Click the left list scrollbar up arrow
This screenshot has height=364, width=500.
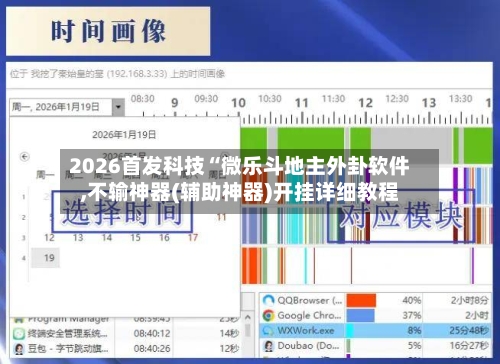pos(248,317)
